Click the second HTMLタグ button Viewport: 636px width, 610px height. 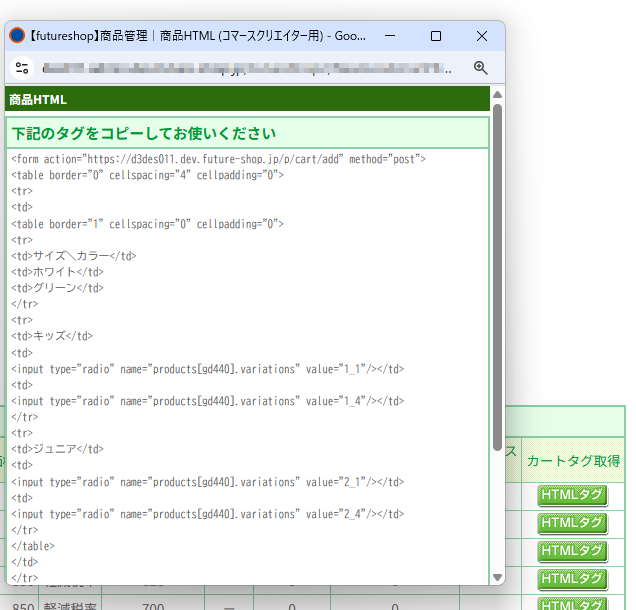[x=572, y=522]
